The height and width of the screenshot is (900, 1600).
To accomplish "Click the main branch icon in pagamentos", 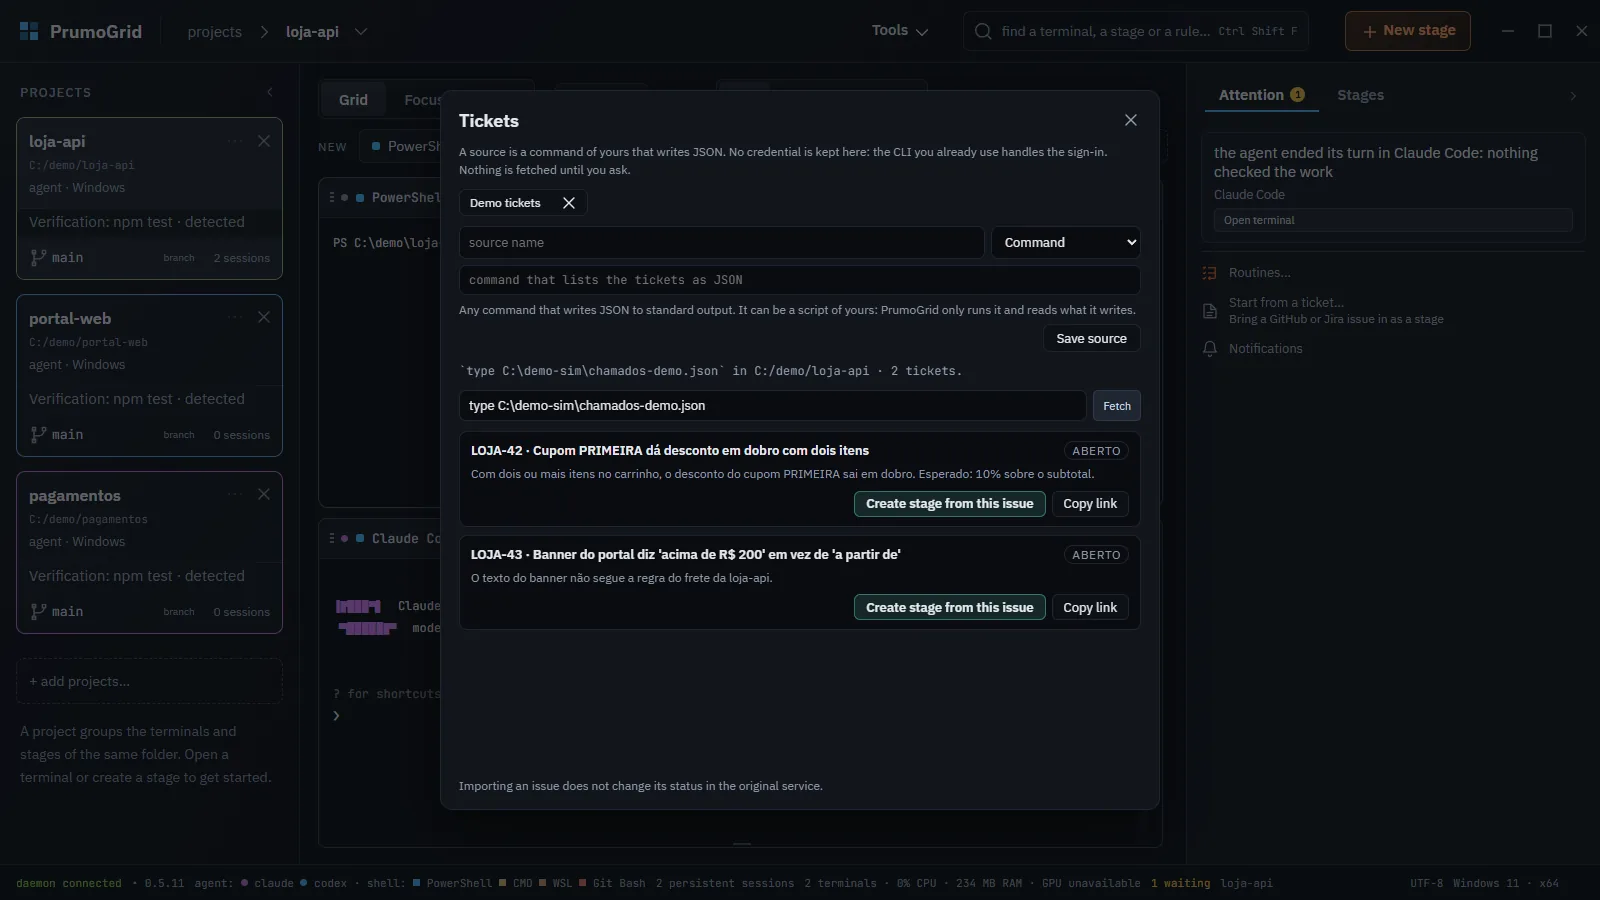I will 38,612.
